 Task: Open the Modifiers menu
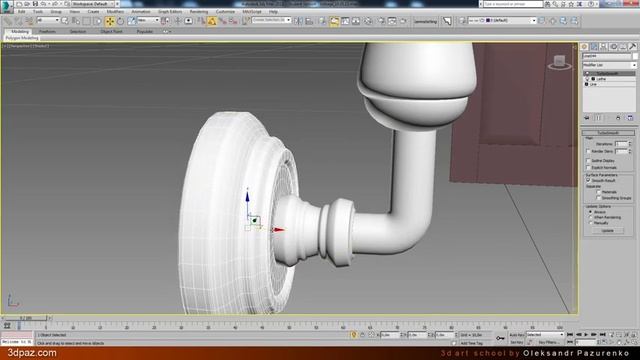pos(115,12)
